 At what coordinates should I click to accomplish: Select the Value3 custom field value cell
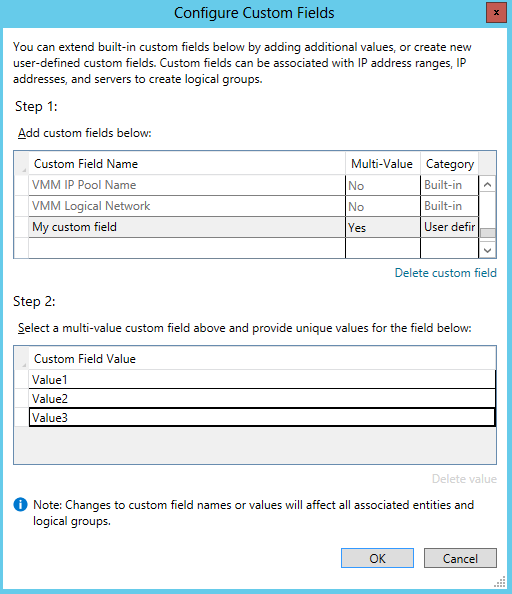coord(262,417)
